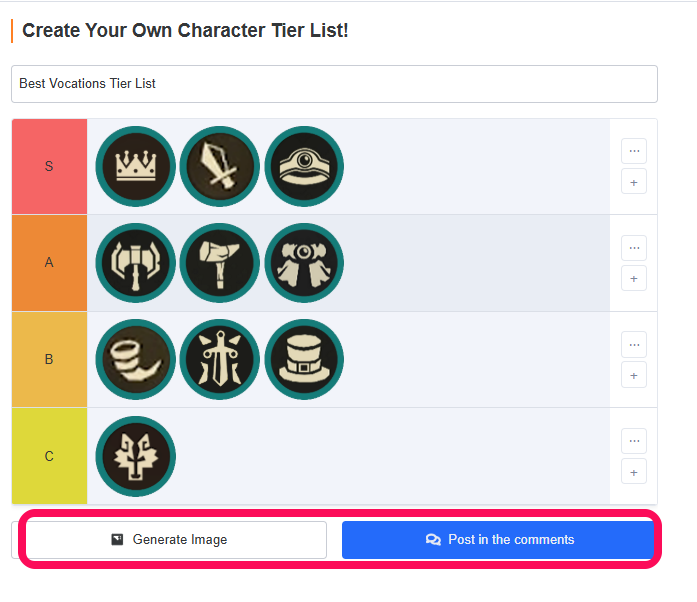Viewport: 697px width, 602px height.
Task: Click the yellow C tier label
Action: (49, 456)
